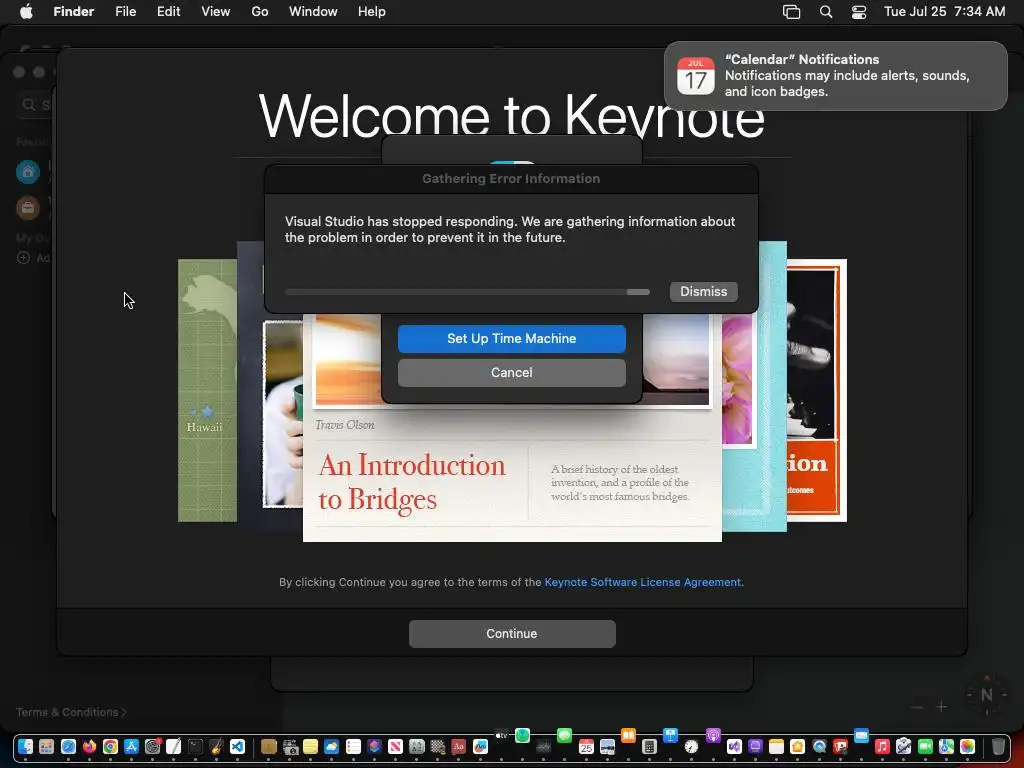Launch Firefox from the Dock
Image resolution: width=1024 pixels, height=768 pixels.
(x=89, y=746)
